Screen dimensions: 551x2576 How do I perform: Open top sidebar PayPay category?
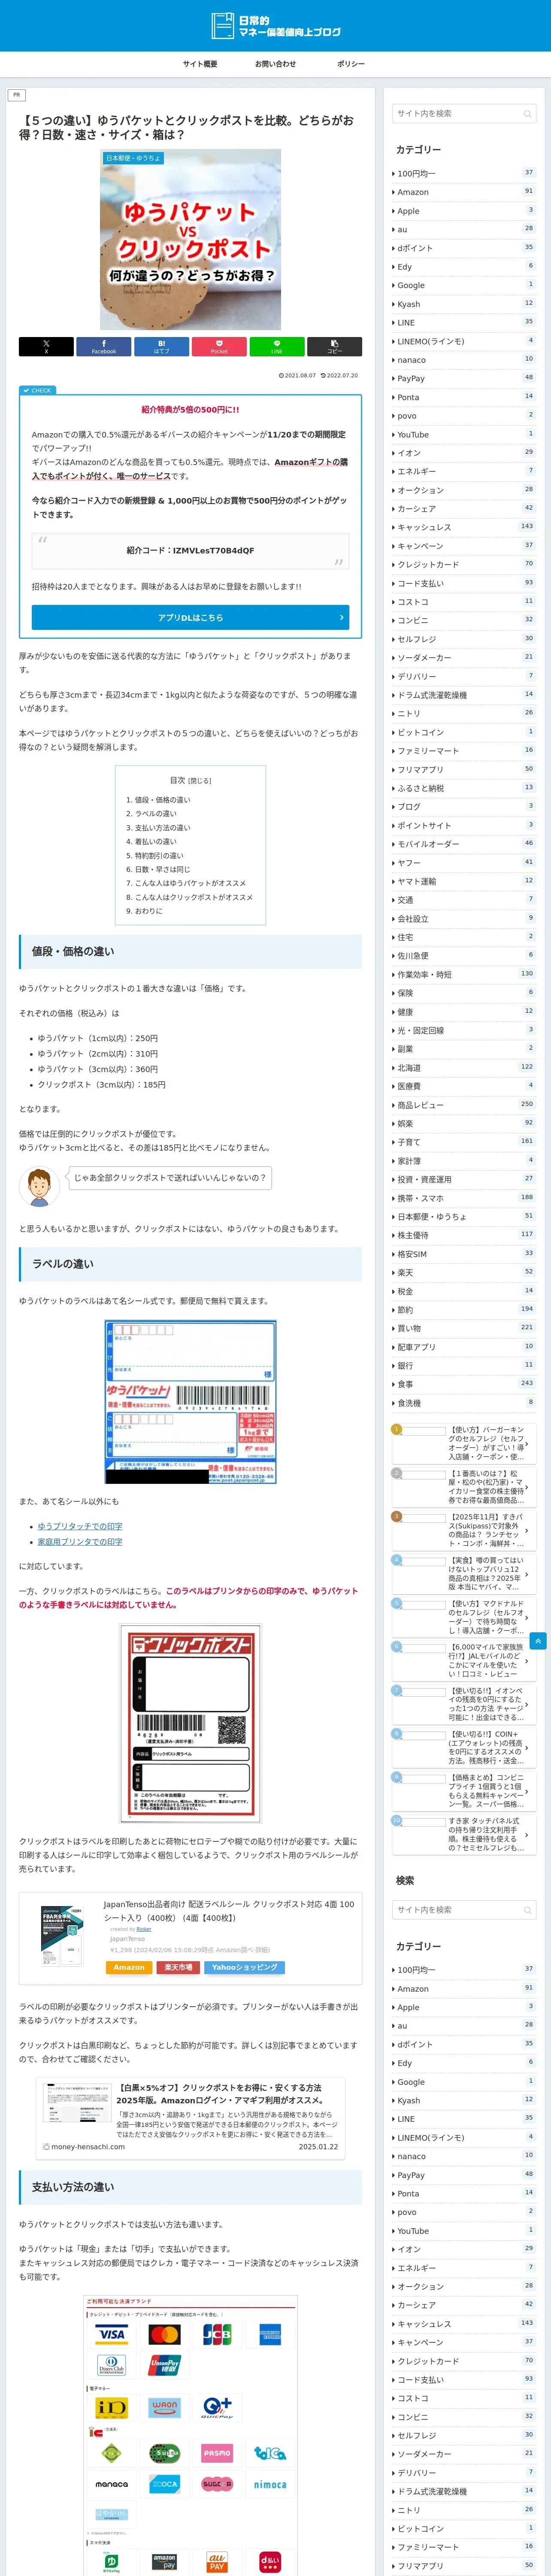click(464, 379)
